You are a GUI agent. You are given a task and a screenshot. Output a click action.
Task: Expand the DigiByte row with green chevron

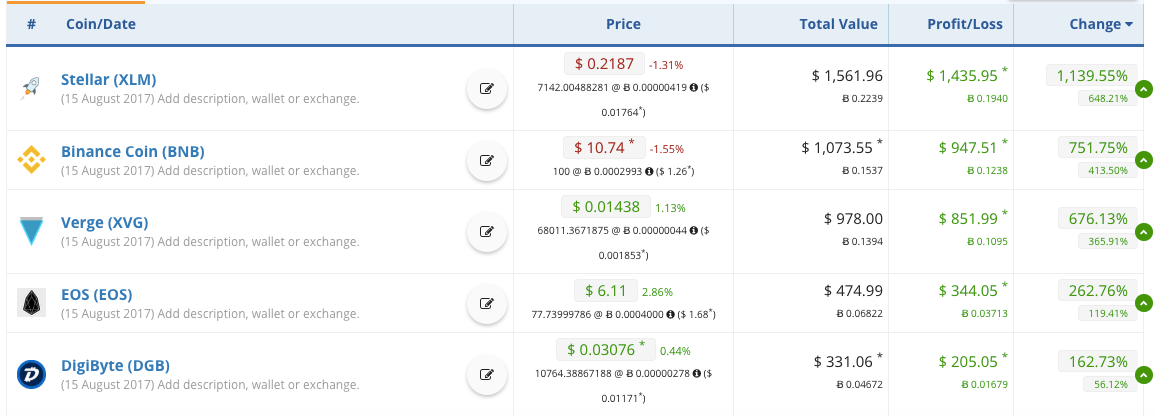coord(1143,374)
